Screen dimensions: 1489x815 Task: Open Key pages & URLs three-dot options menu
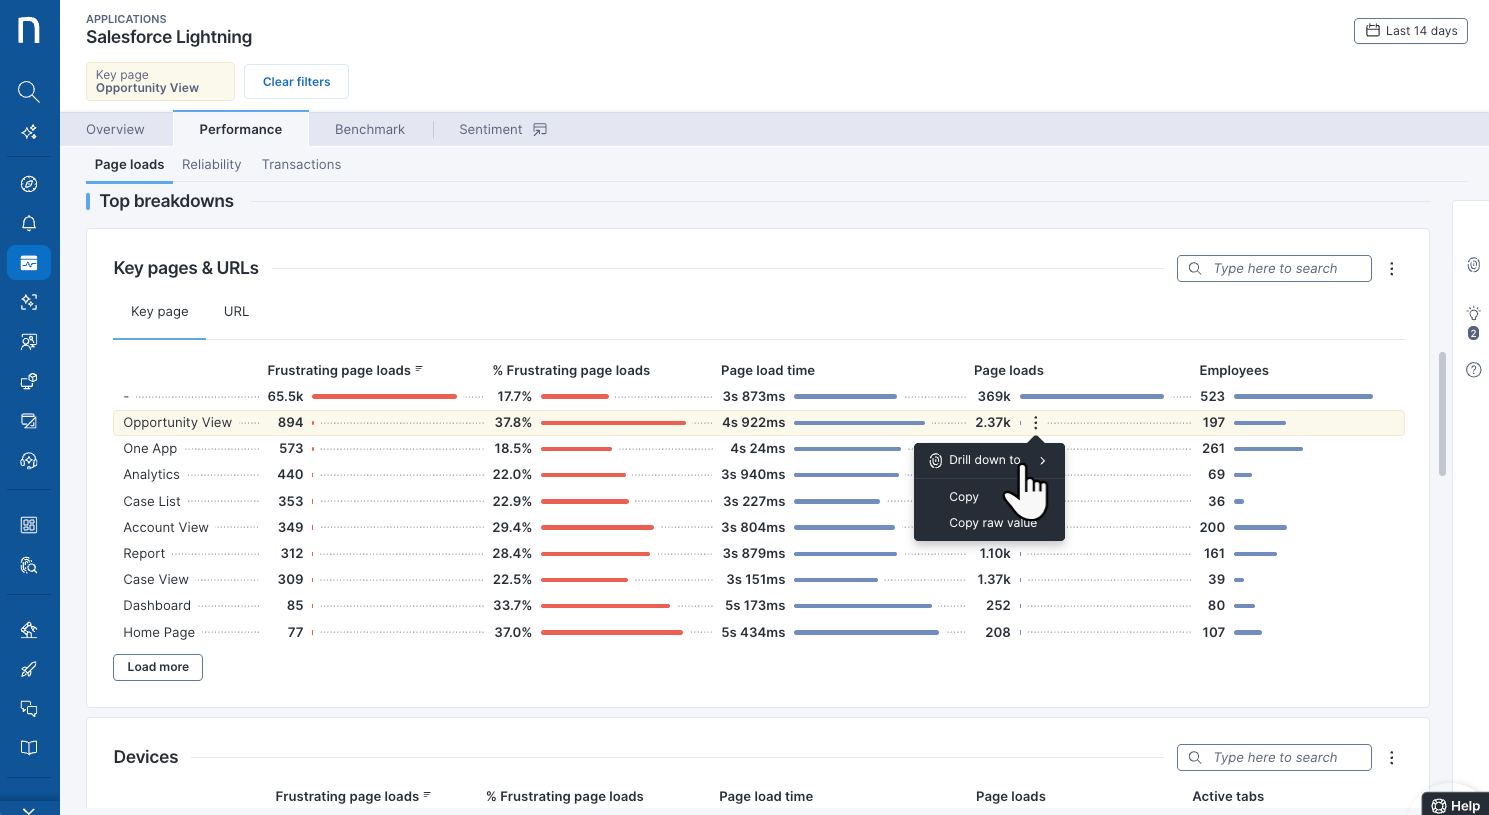tap(1391, 269)
